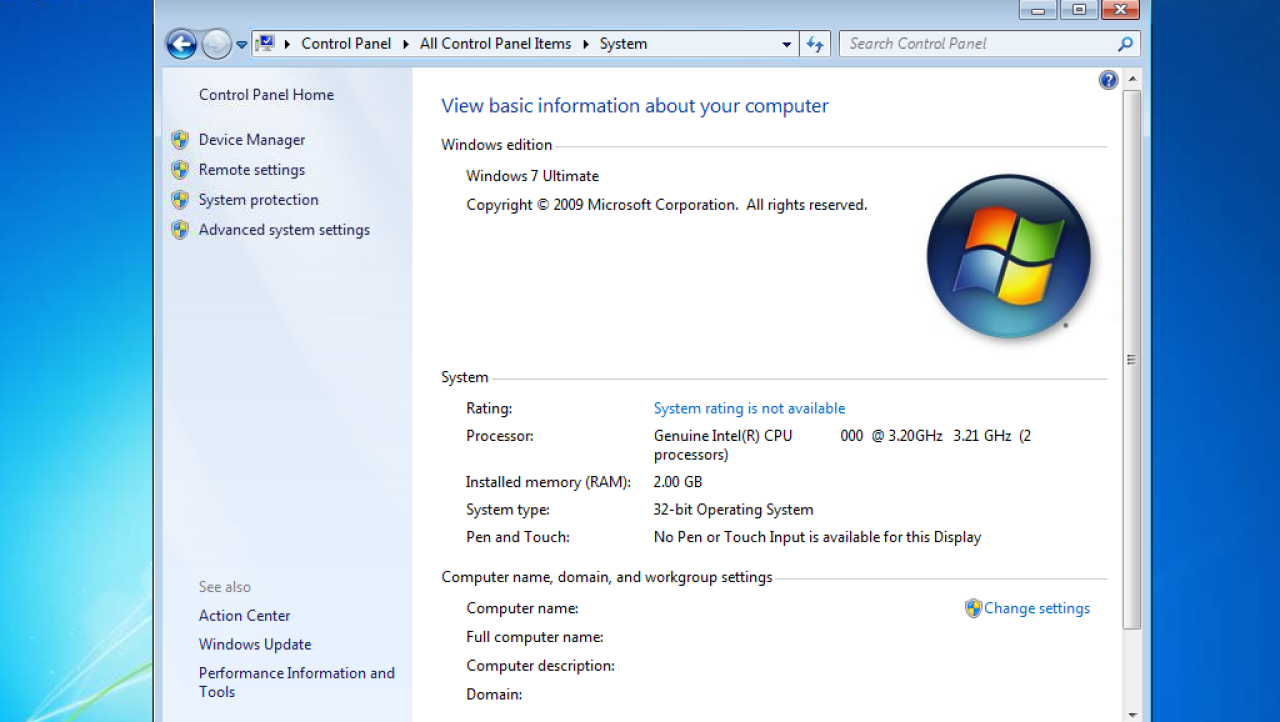This screenshot has height=722, width=1280.
Task: Click the shield icon beside System protection
Action: point(180,200)
